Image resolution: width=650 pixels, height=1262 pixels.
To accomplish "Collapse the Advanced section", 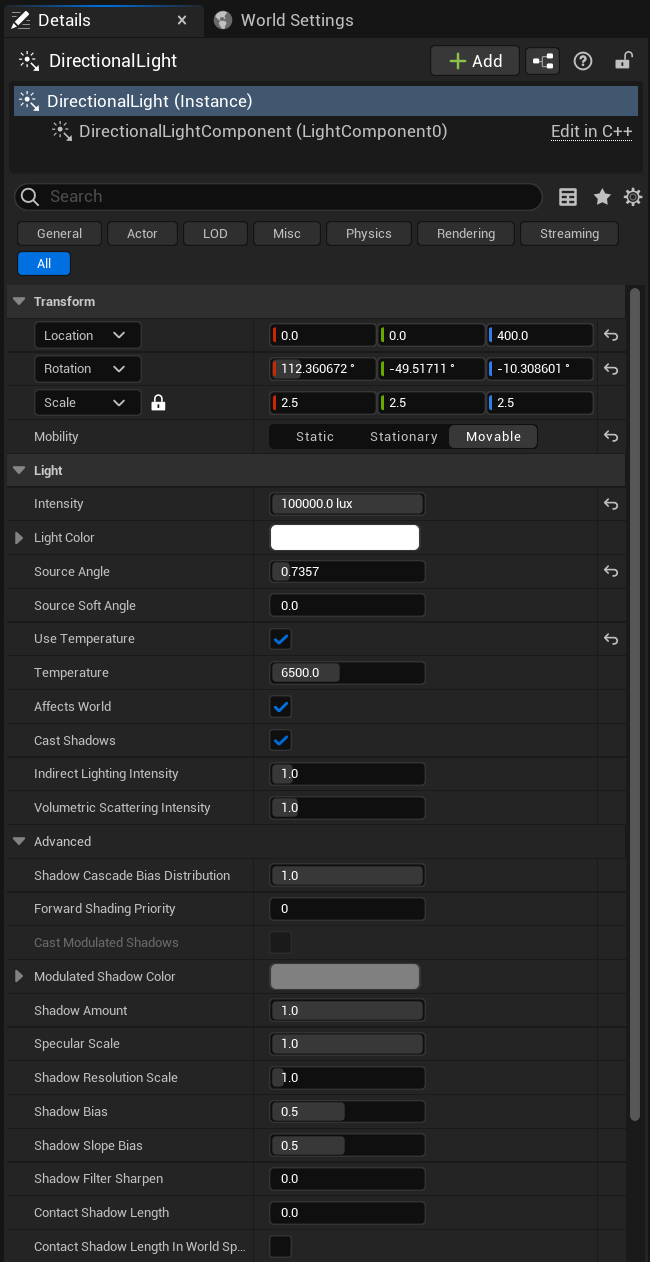I will 19,842.
